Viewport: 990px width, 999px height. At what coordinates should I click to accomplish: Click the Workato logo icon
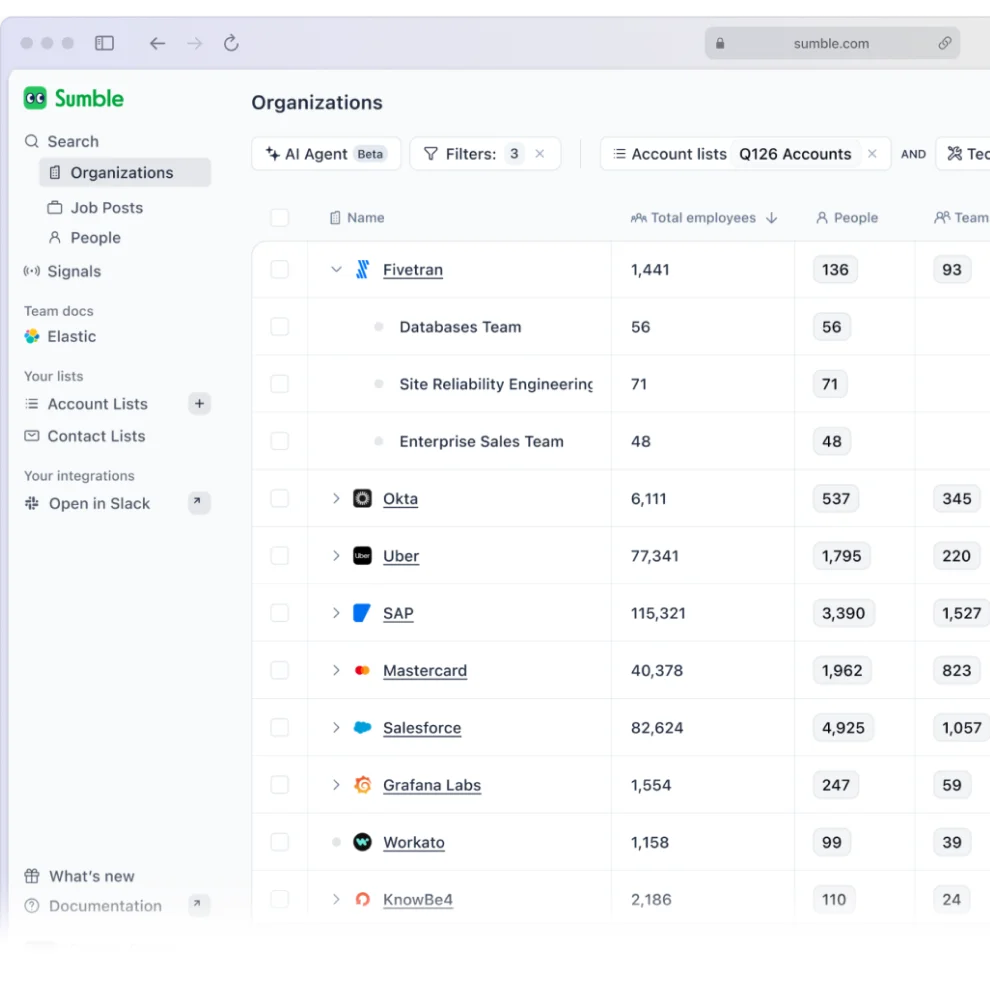(362, 842)
